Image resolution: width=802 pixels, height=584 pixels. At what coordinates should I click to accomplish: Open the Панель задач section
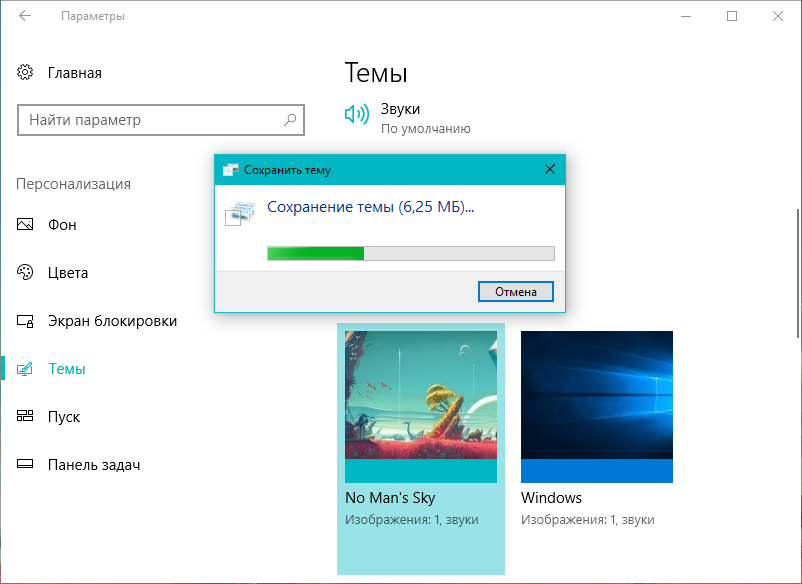[x=94, y=465]
